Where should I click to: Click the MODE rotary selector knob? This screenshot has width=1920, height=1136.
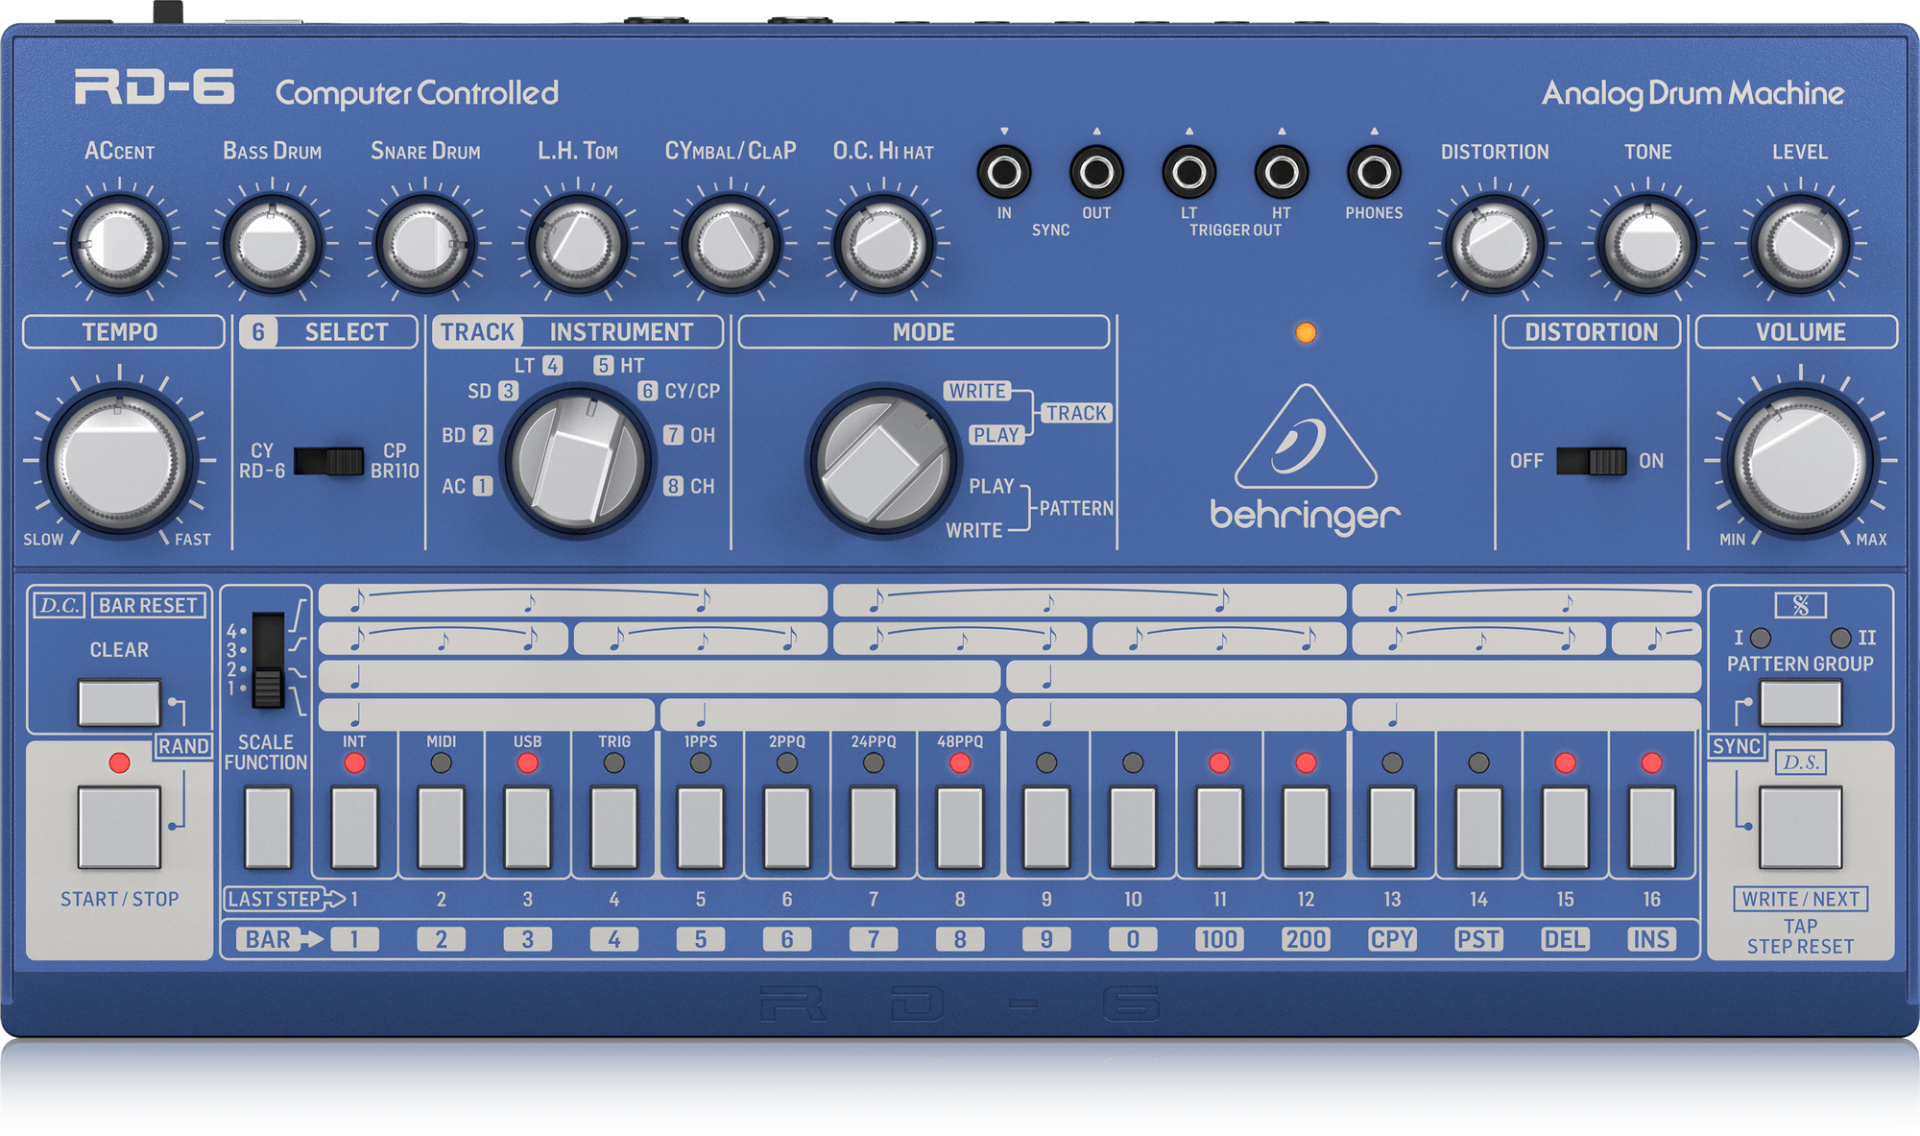(882, 461)
